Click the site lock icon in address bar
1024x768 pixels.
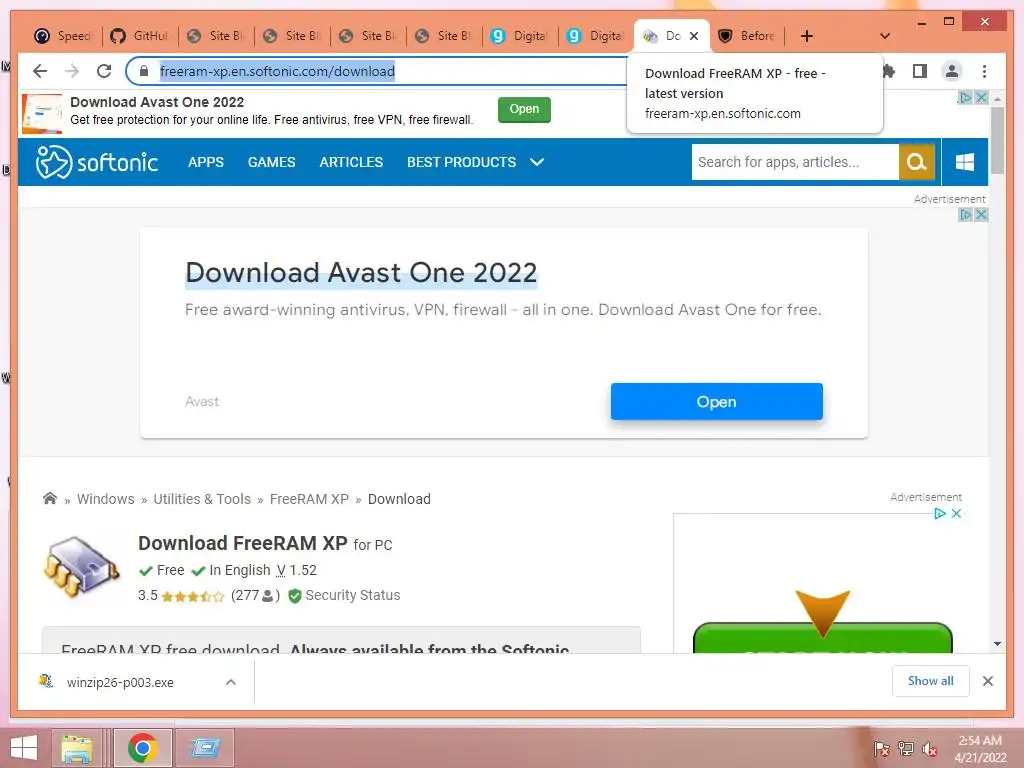coord(144,71)
